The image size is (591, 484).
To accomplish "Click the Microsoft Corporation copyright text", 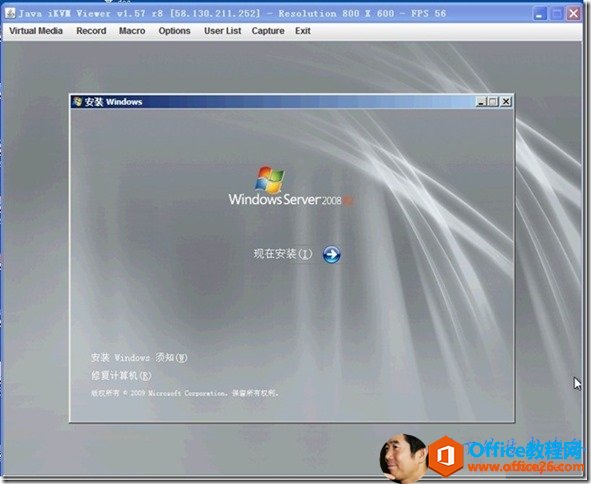I will point(185,393).
